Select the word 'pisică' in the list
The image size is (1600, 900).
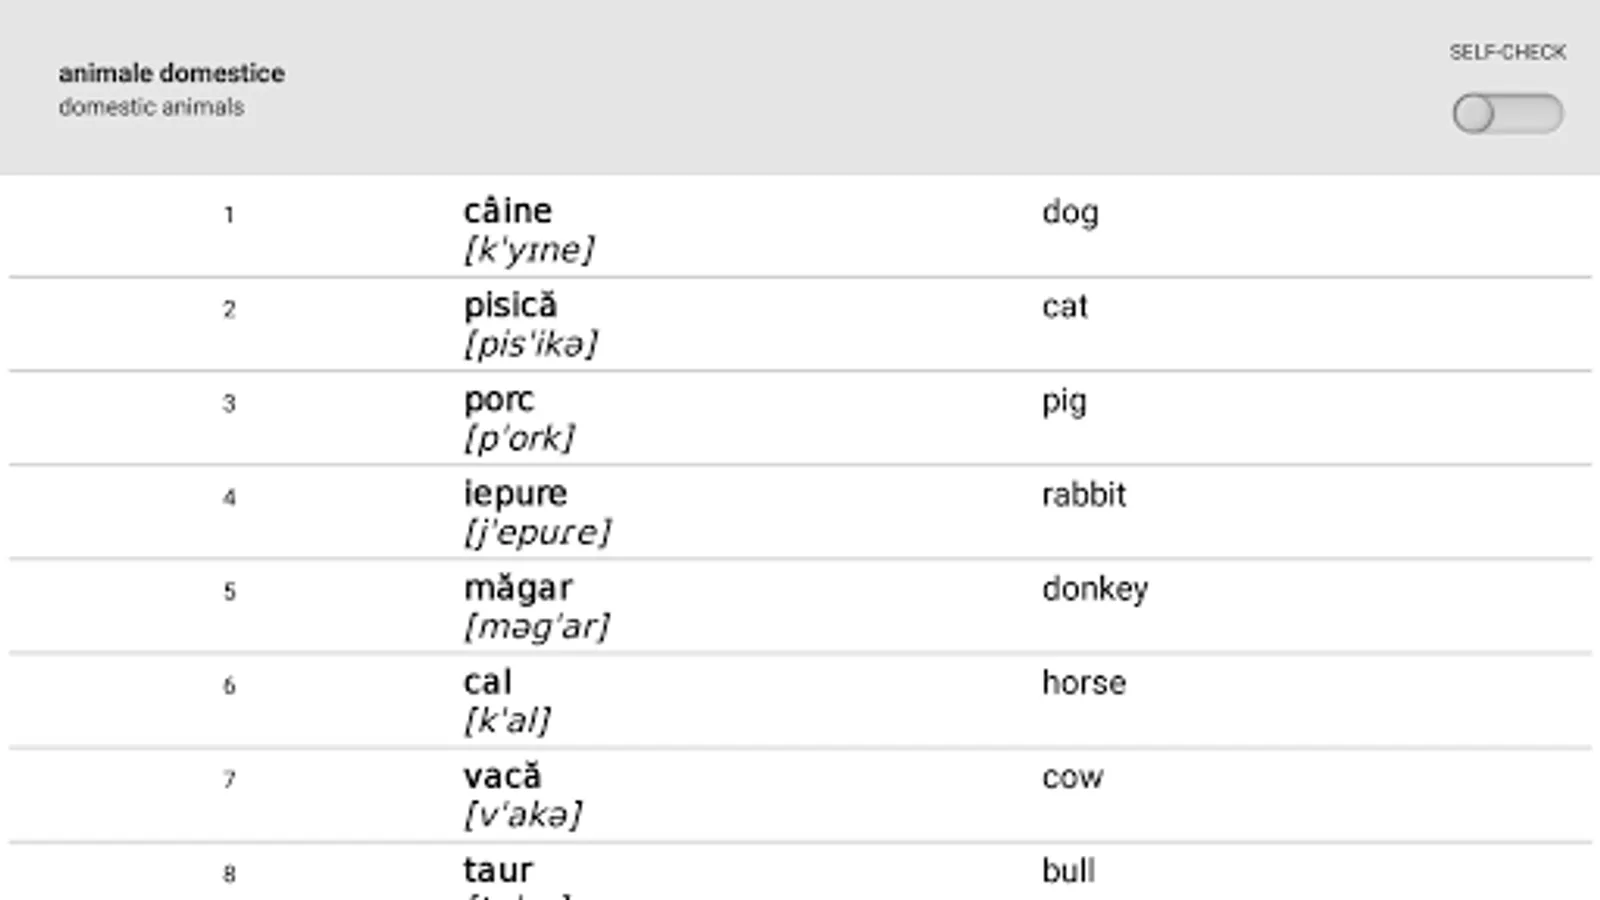coord(510,305)
